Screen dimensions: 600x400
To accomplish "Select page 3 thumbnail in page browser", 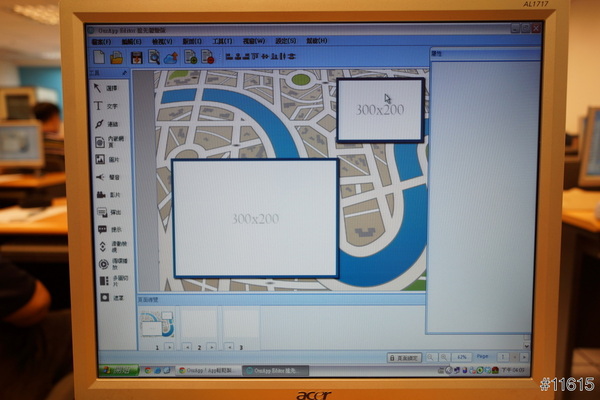I will tap(241, 324).
